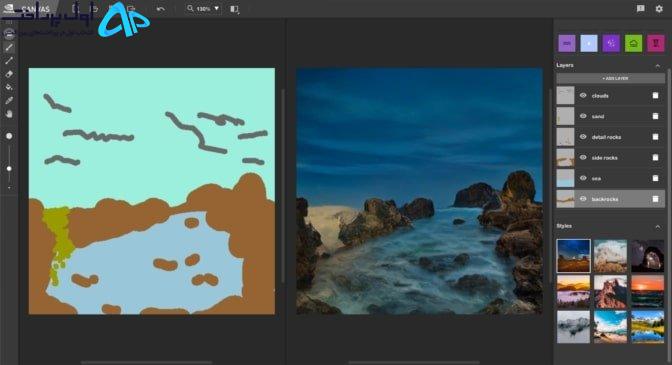Apply the pale cloudy rock style
The width and height of the screenshot is (672, 365).
610,256
